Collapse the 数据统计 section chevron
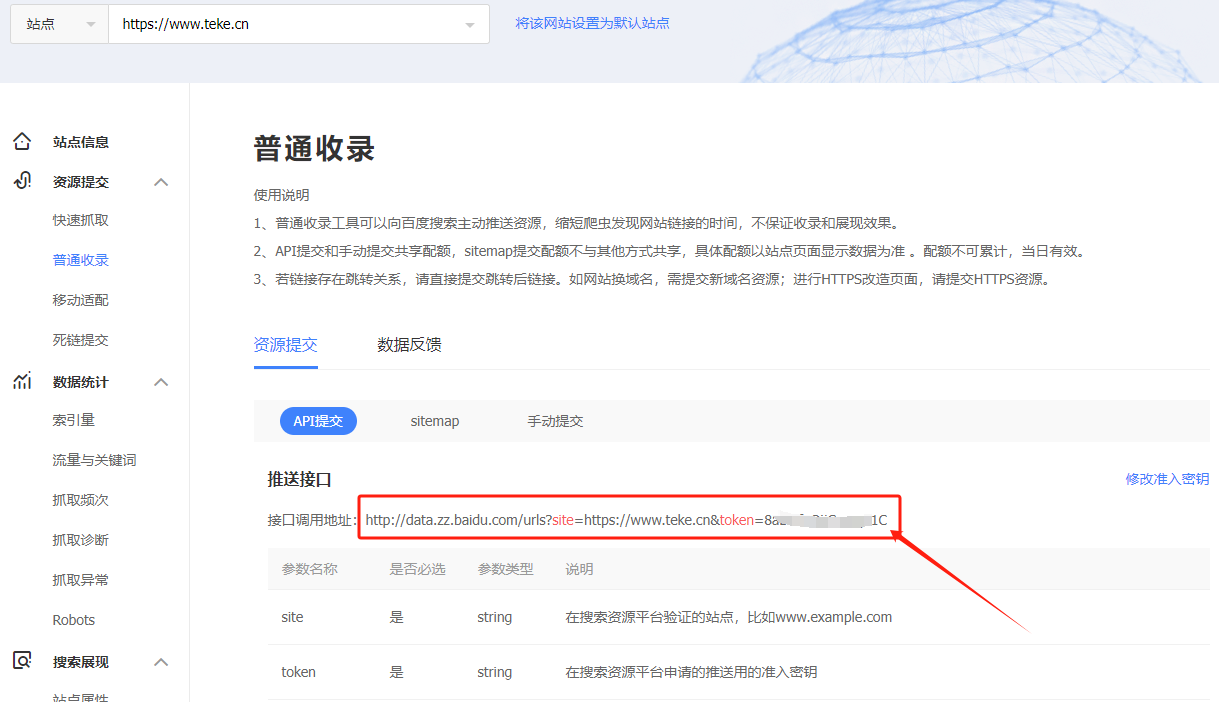 [161, 382]
